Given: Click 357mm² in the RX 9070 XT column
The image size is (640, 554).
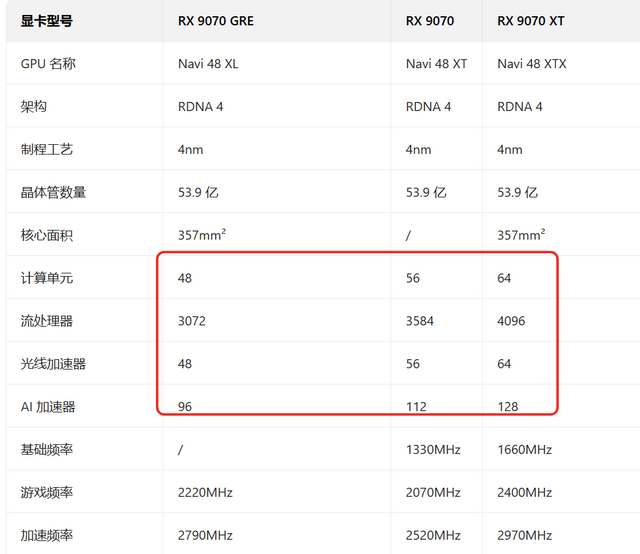Looking at the screenshot, I should (x=521, y=235).
